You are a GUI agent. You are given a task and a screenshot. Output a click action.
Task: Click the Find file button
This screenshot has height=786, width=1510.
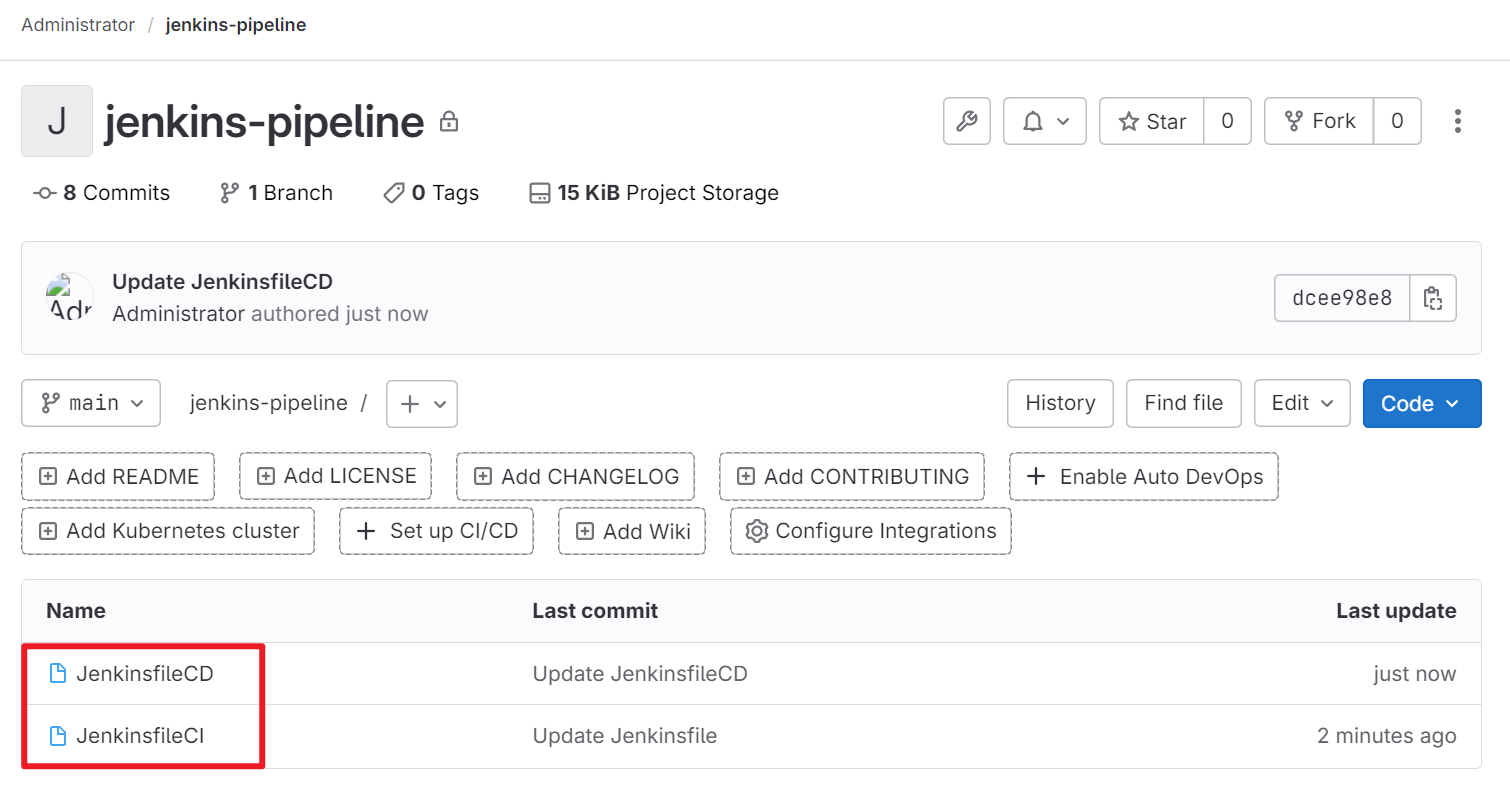click(1184, 403)
